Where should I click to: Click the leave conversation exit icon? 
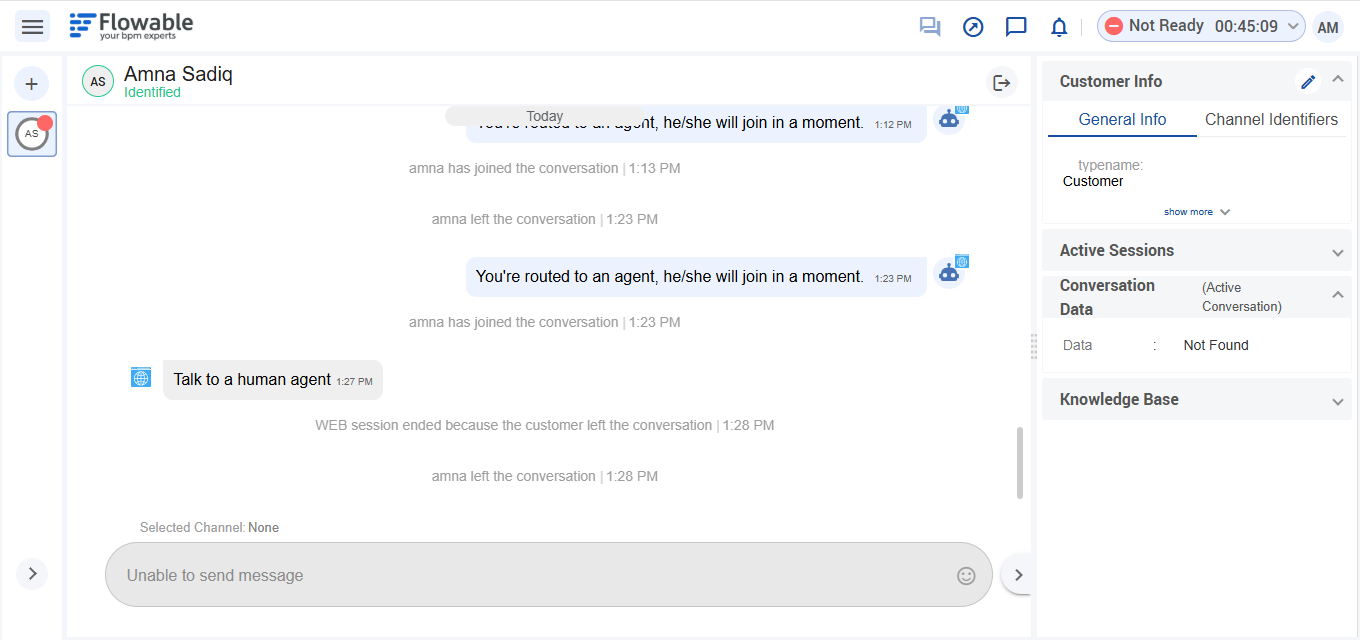1001,83
